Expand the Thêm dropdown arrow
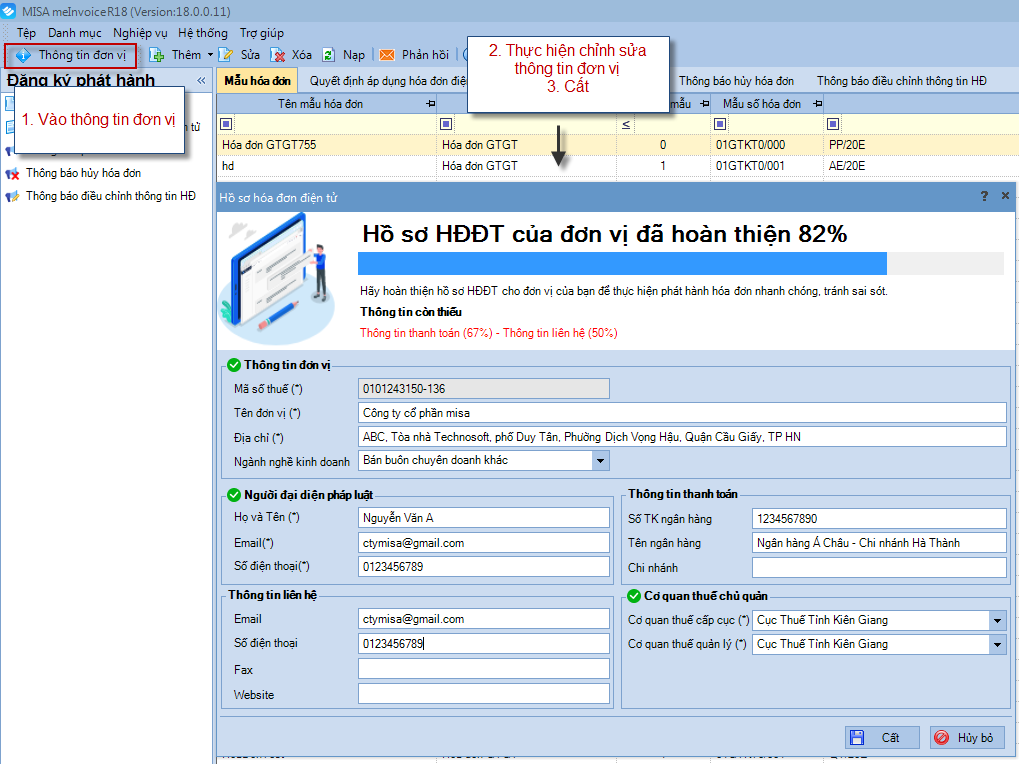 coord(210,55)
